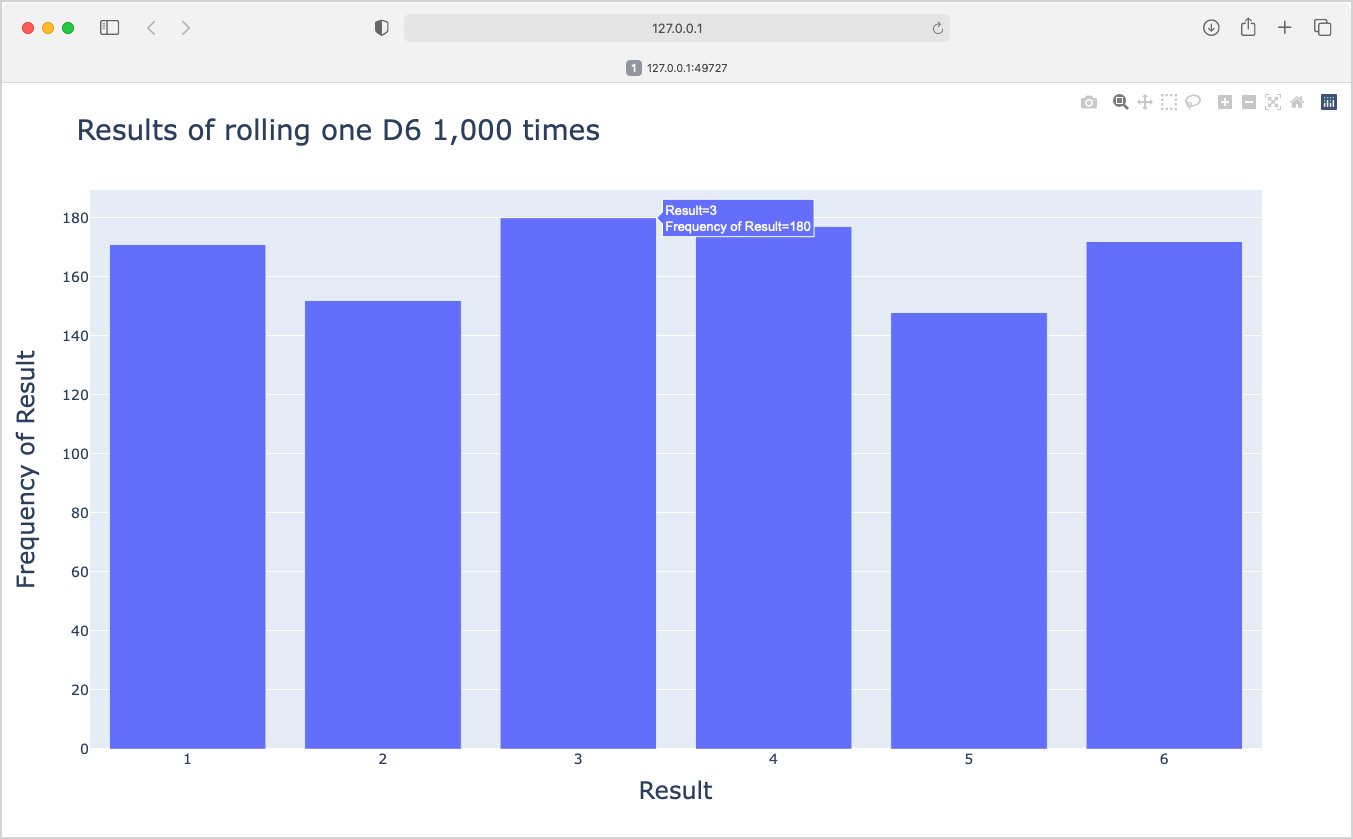1353x839 pixels.
Task: Select the bar for Result 5
Action: point(967,530)
